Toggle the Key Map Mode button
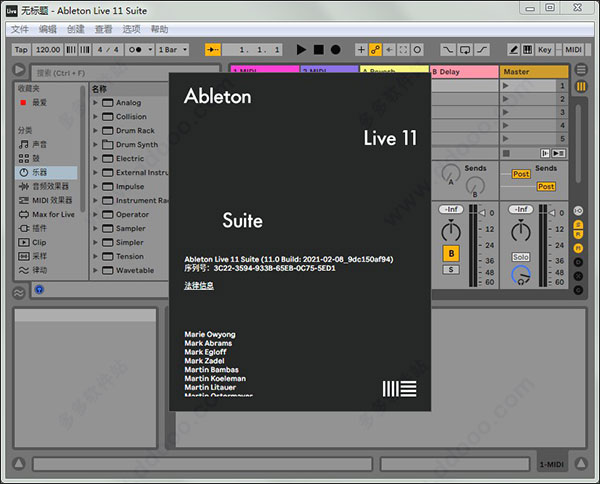 tap(545, 50)
